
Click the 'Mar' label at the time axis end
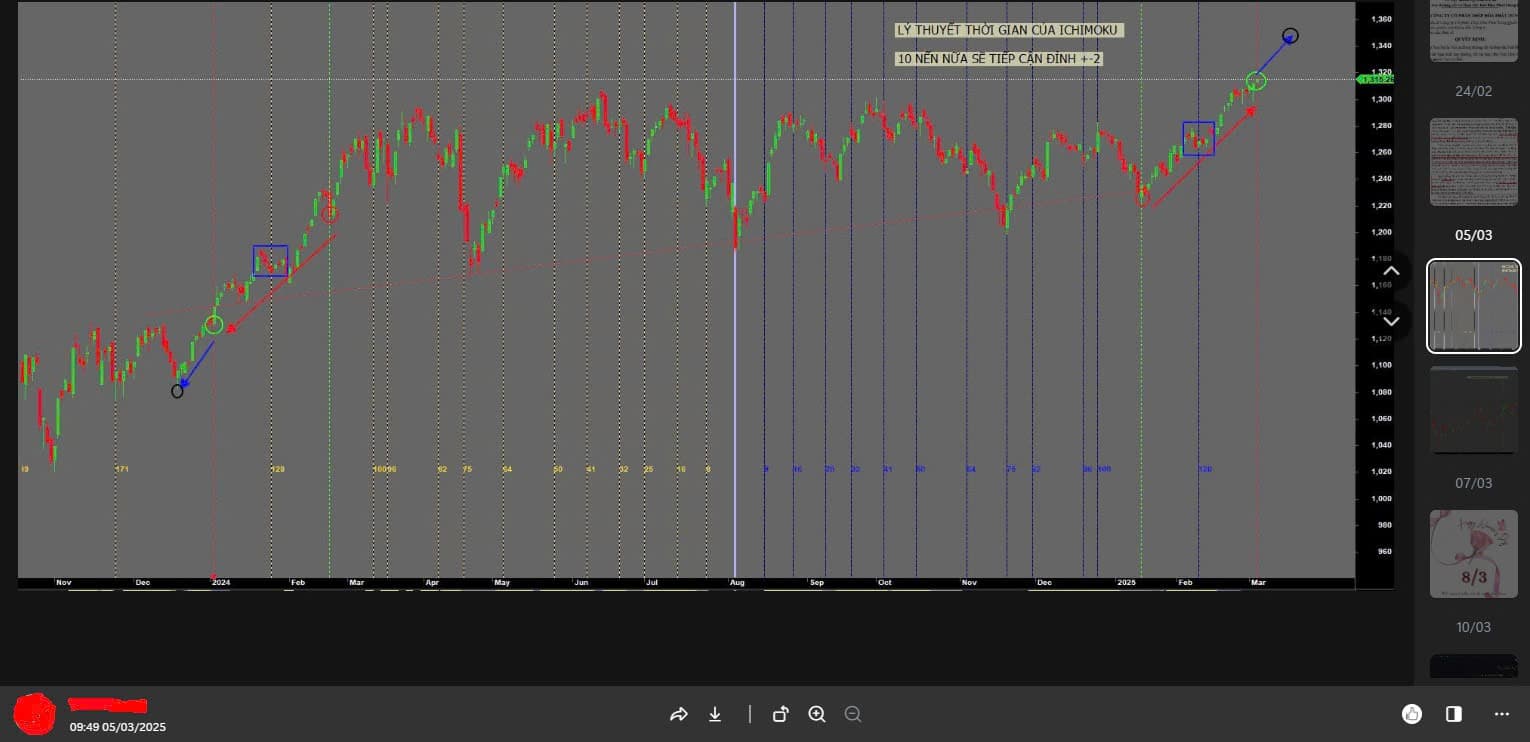1258,582
